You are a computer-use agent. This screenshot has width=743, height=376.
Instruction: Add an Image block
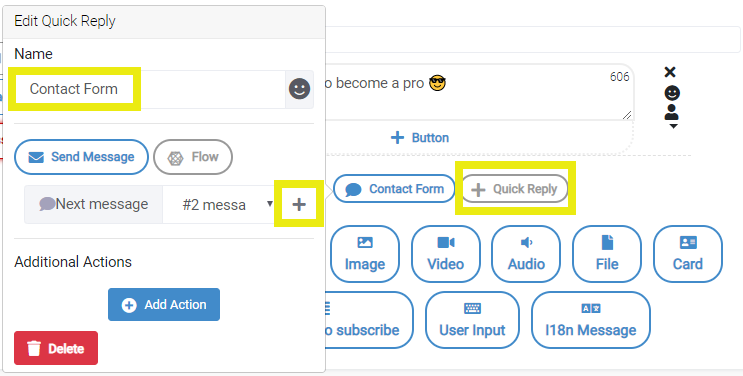click(x=364, y=254)
